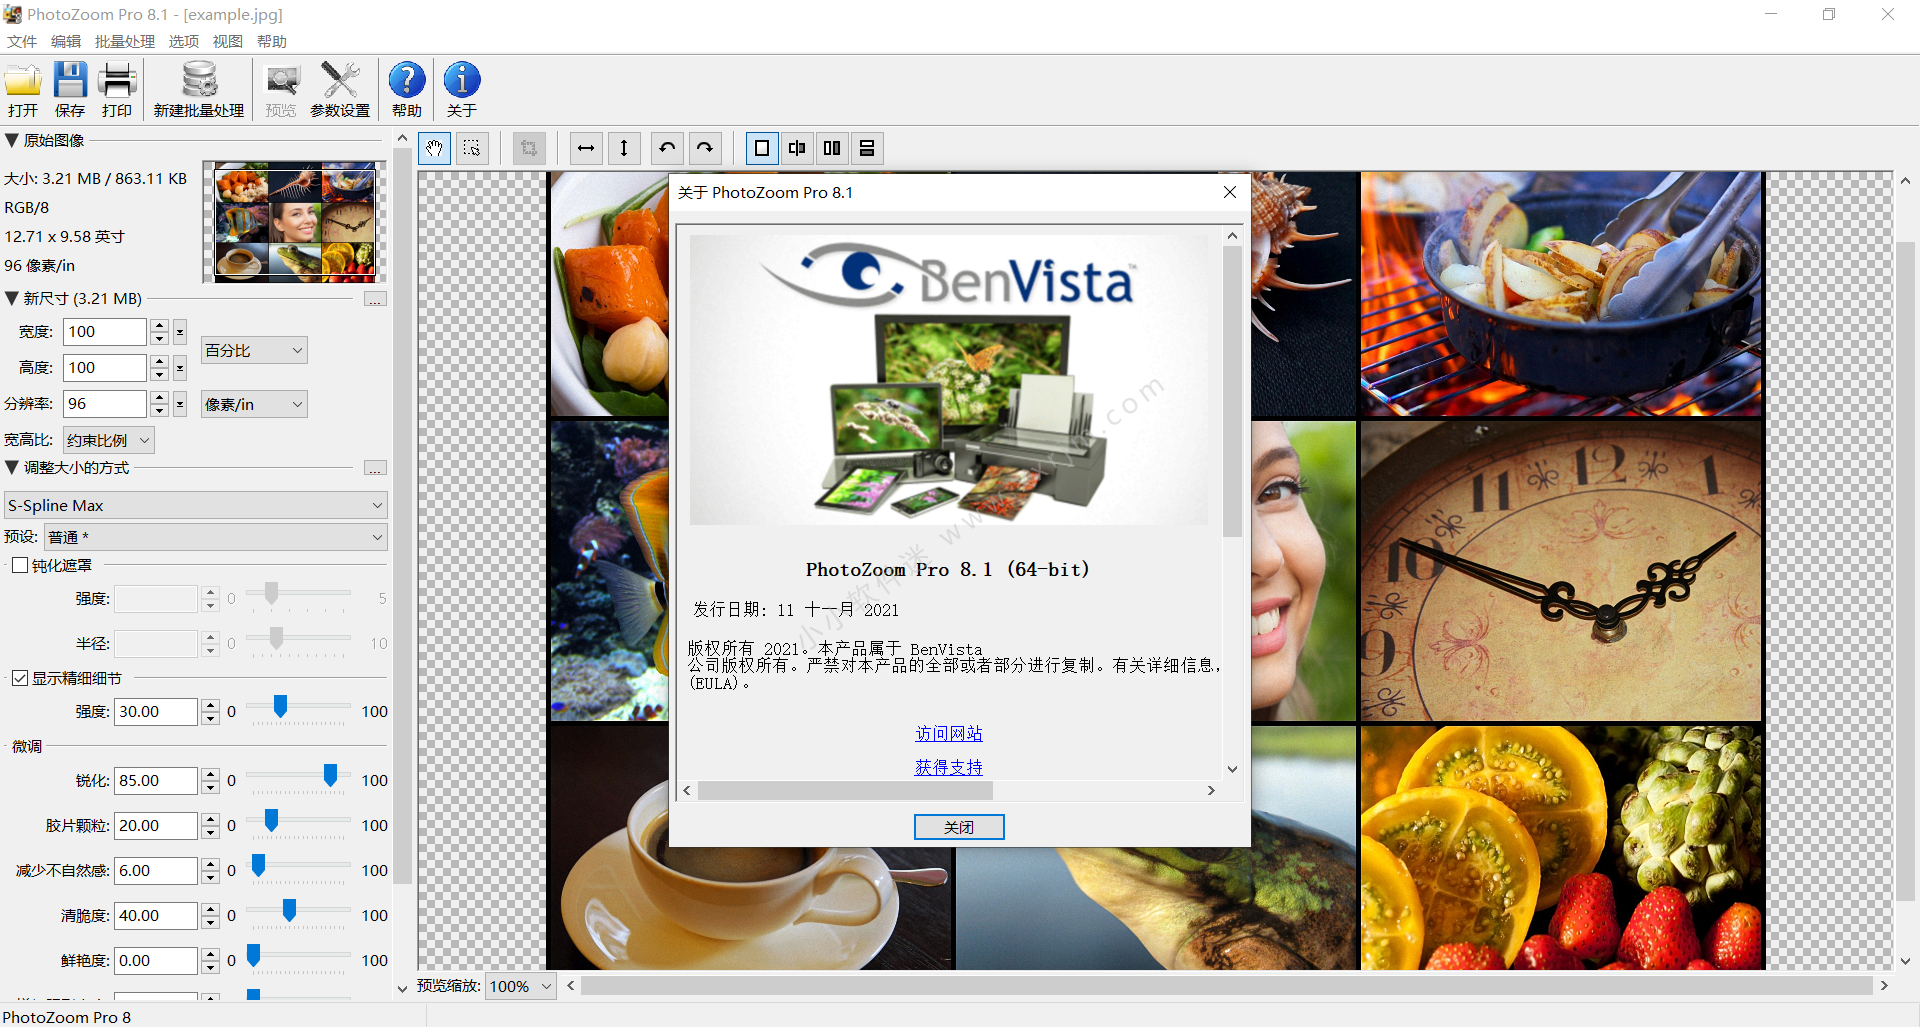Open the 帮助 menu in menu bar

click(272, 41)
